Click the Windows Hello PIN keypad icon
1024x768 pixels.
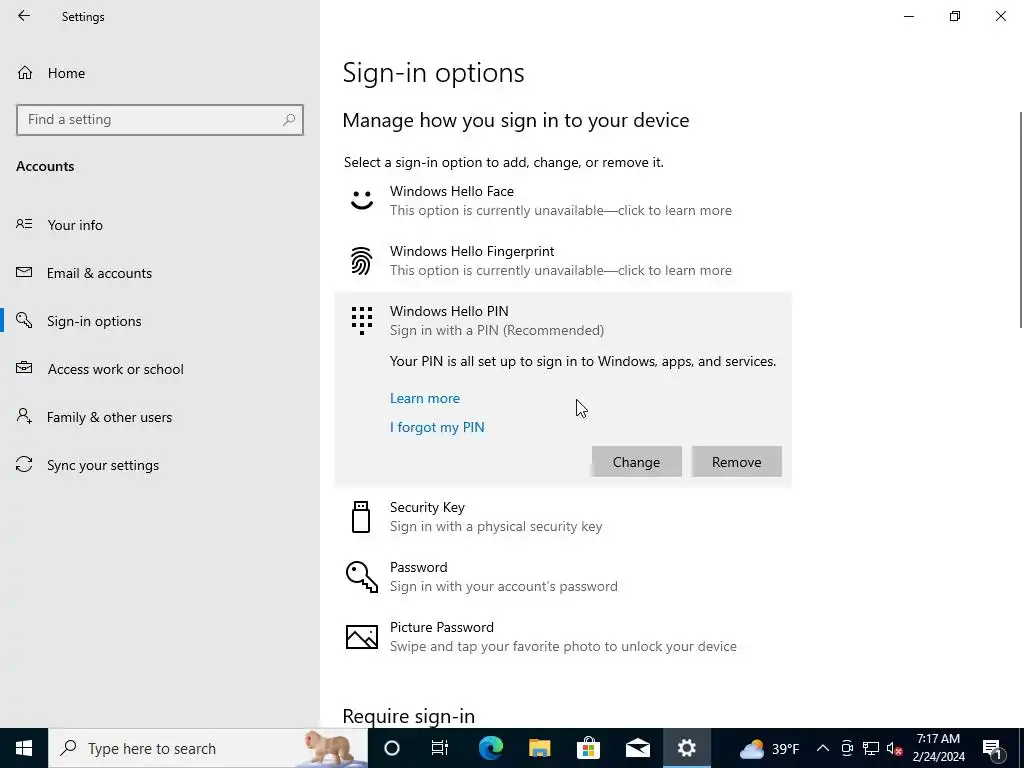362,321
